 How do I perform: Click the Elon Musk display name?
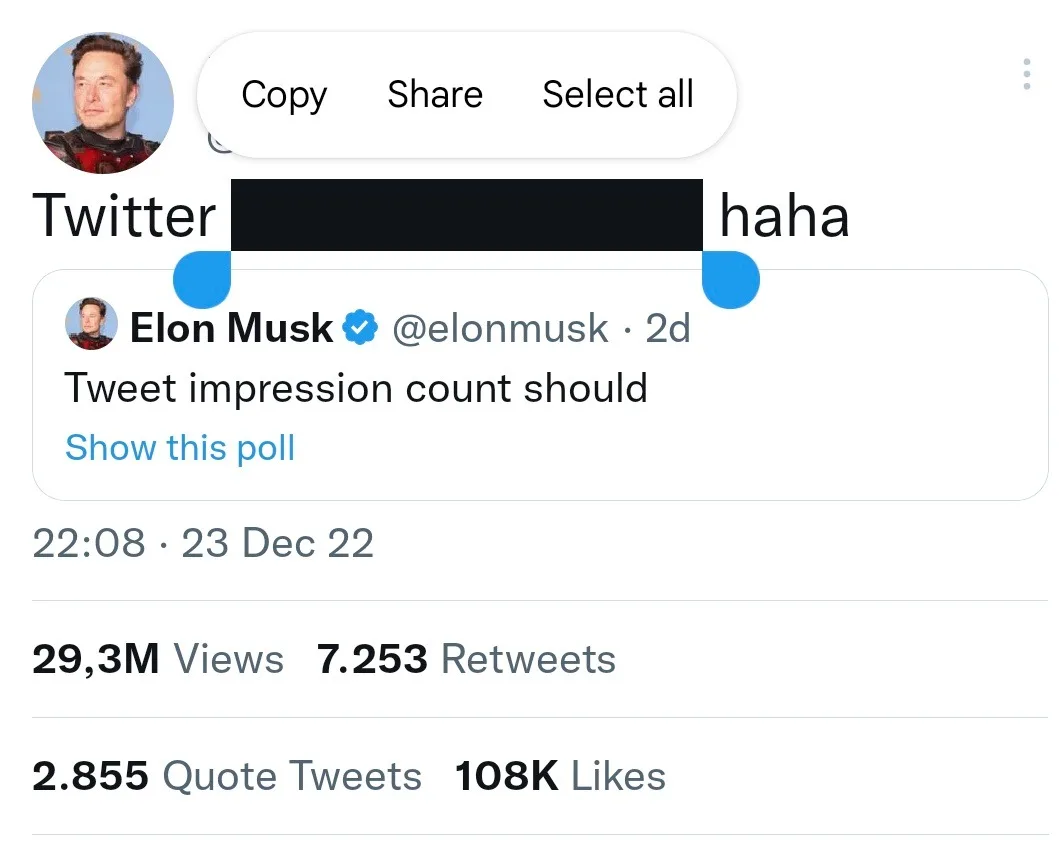[x=231, y=328]
